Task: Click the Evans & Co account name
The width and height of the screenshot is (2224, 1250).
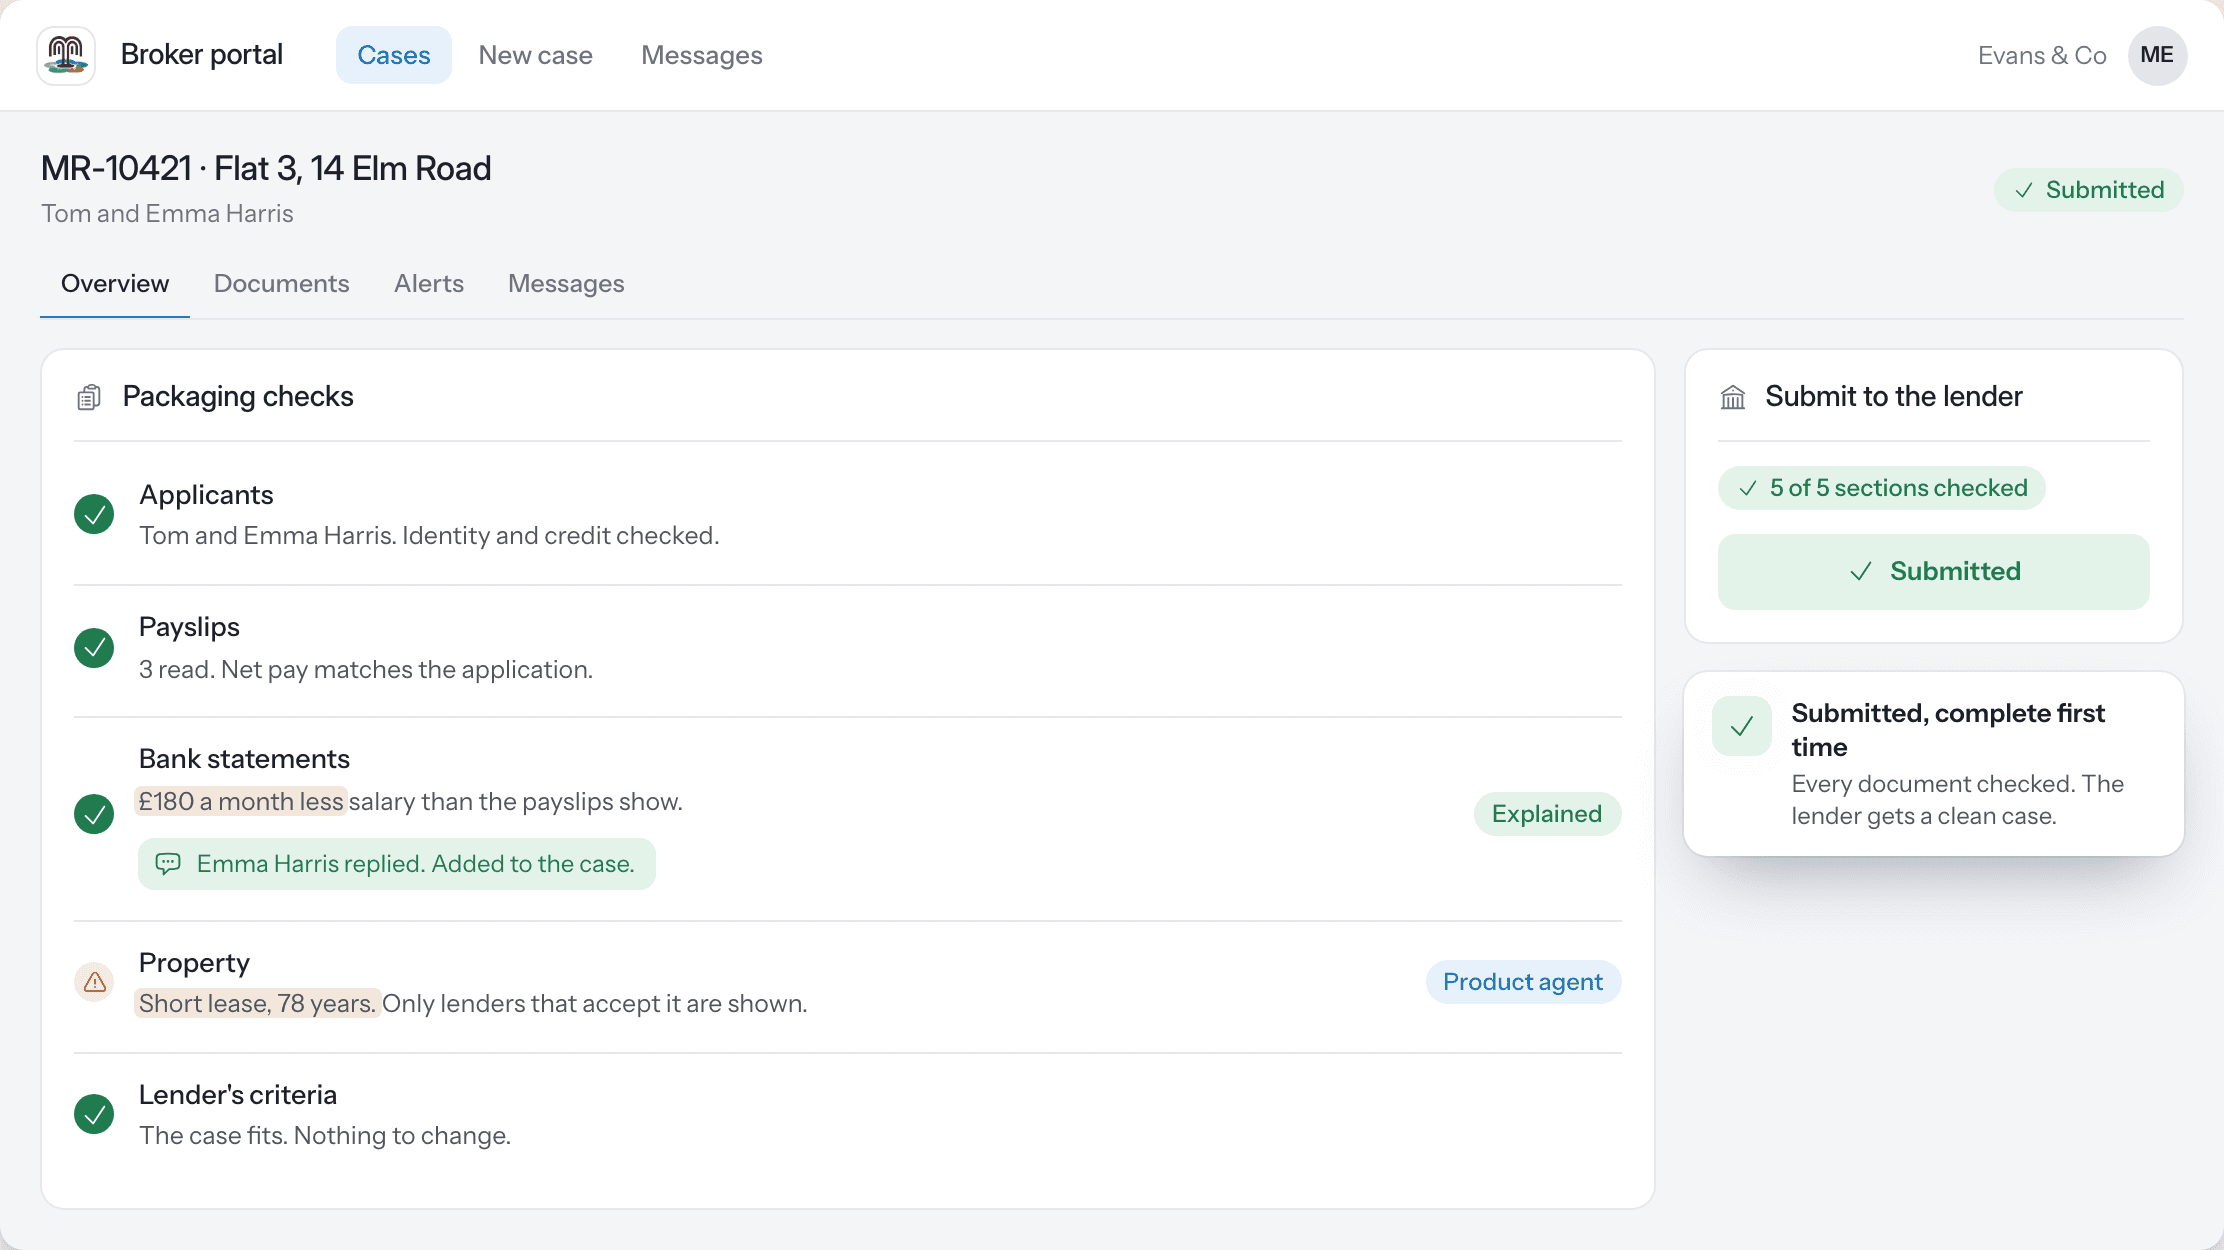Action: 2042,55
